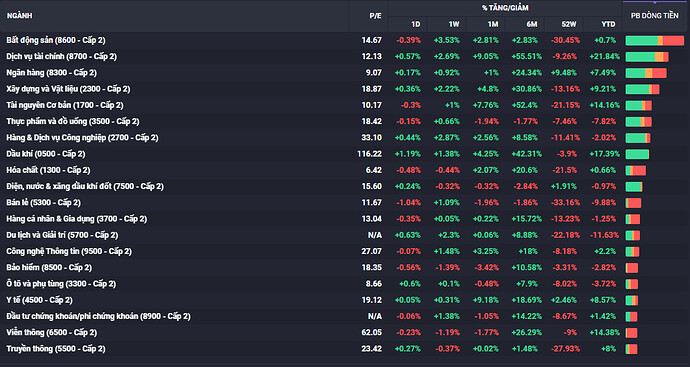Open the Bảo hiểm (8500) sector
690x367 pixels.
(49, 268)
